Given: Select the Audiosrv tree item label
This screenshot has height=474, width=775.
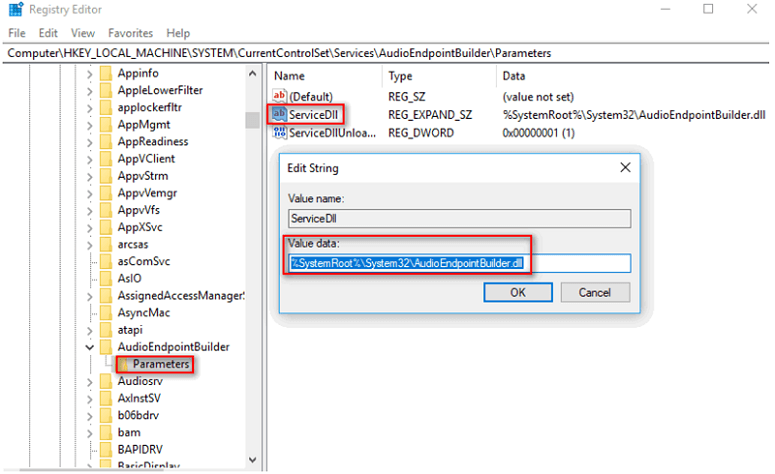Looking at the screenshot, I should 140,381.
